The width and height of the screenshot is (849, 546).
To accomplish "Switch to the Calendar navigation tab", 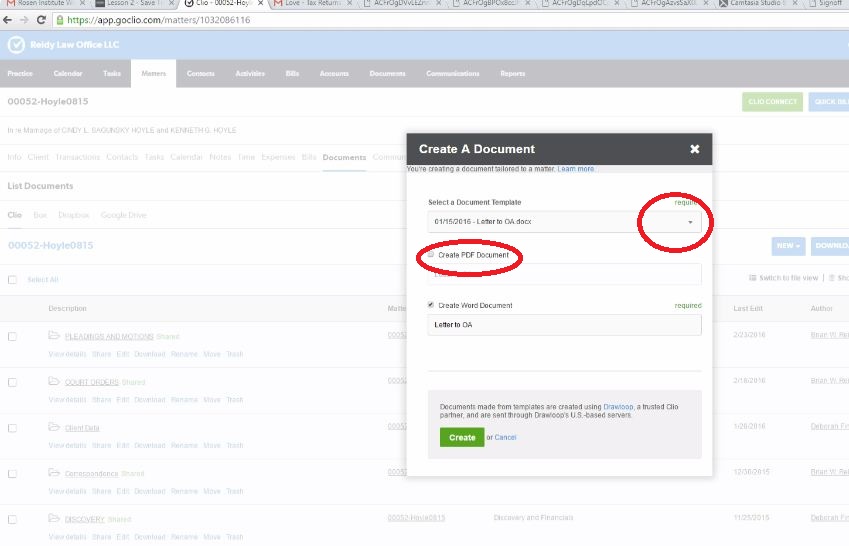I will [68, 73].
